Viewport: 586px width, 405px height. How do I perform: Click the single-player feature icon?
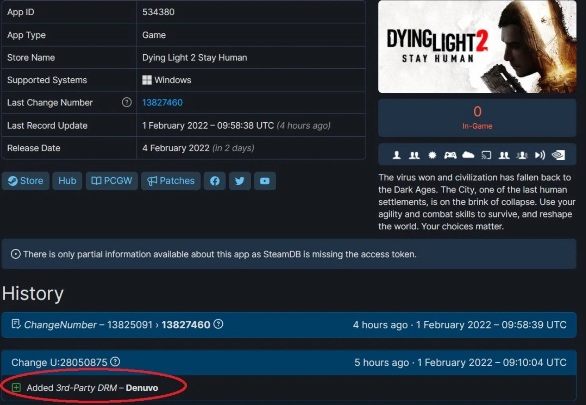click(x=397, y=155)
